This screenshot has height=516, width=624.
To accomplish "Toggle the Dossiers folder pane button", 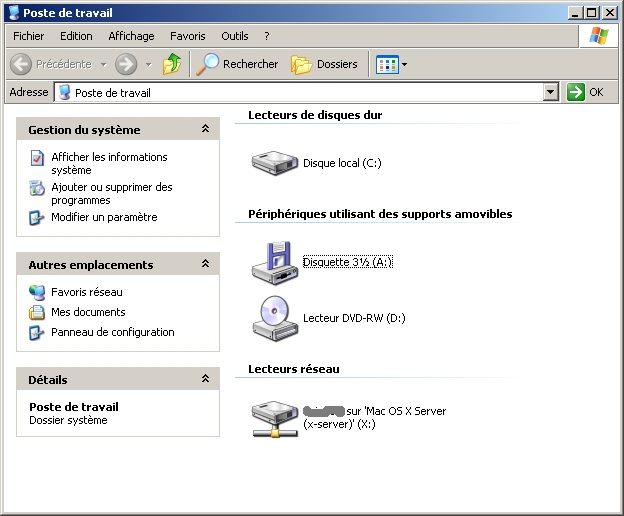I will click(324, 64).
